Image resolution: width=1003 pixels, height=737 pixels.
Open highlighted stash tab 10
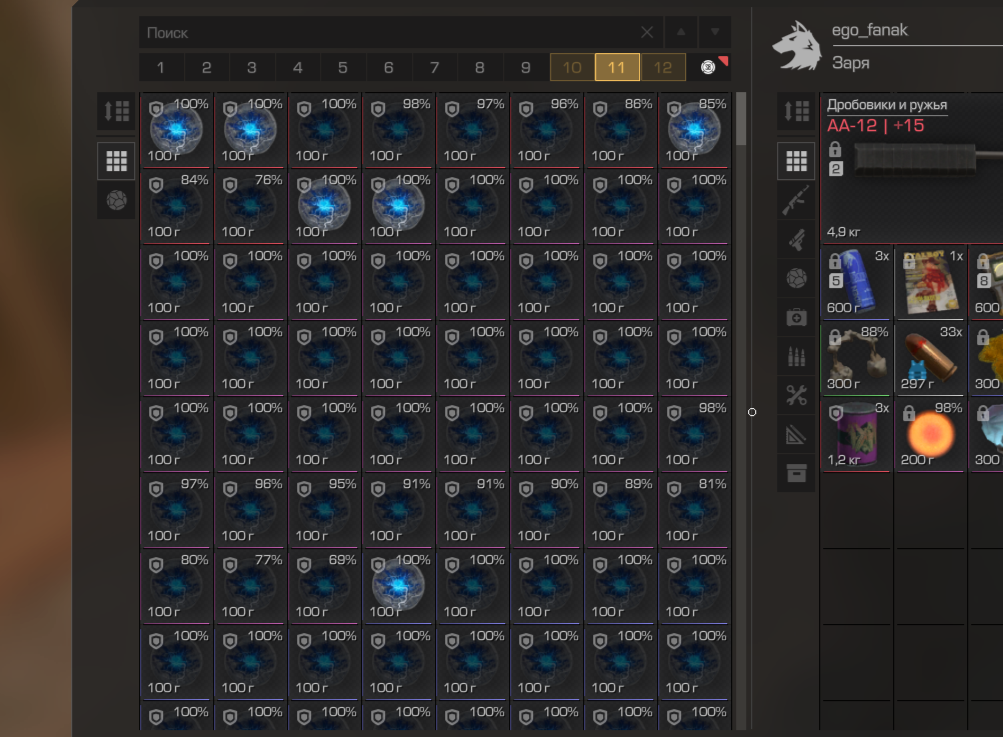[x=572, y=67]
